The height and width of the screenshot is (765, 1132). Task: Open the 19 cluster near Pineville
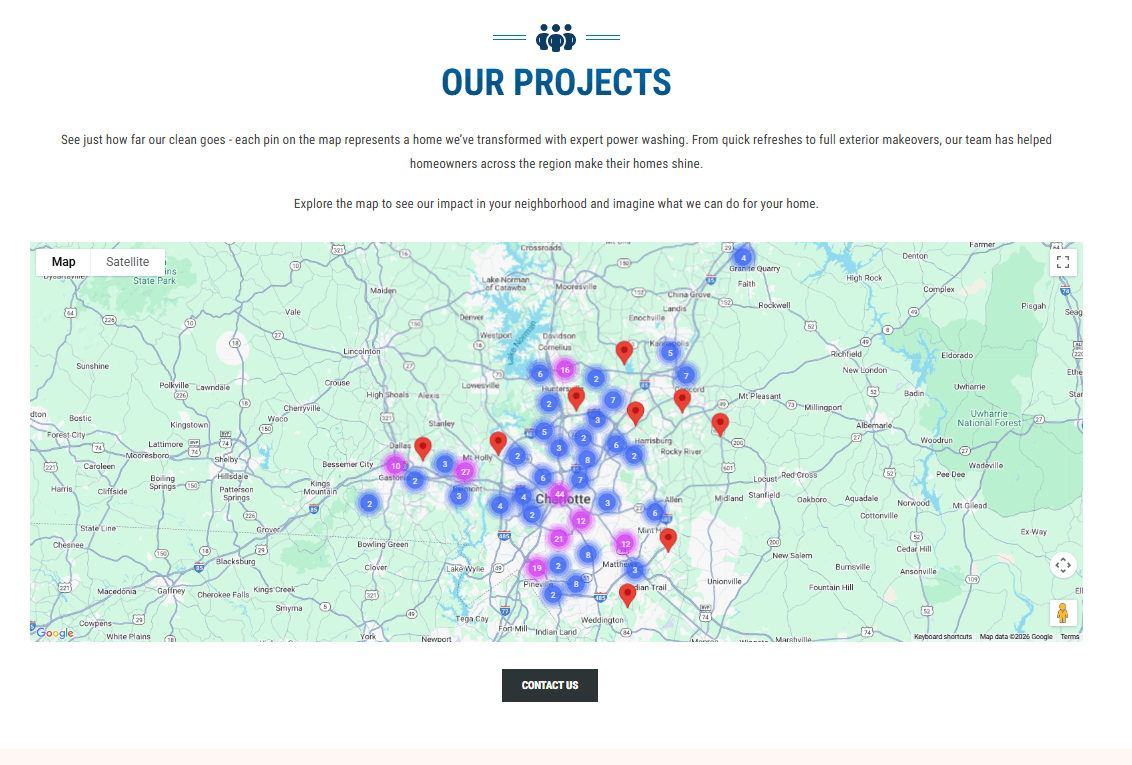(537, 568)
